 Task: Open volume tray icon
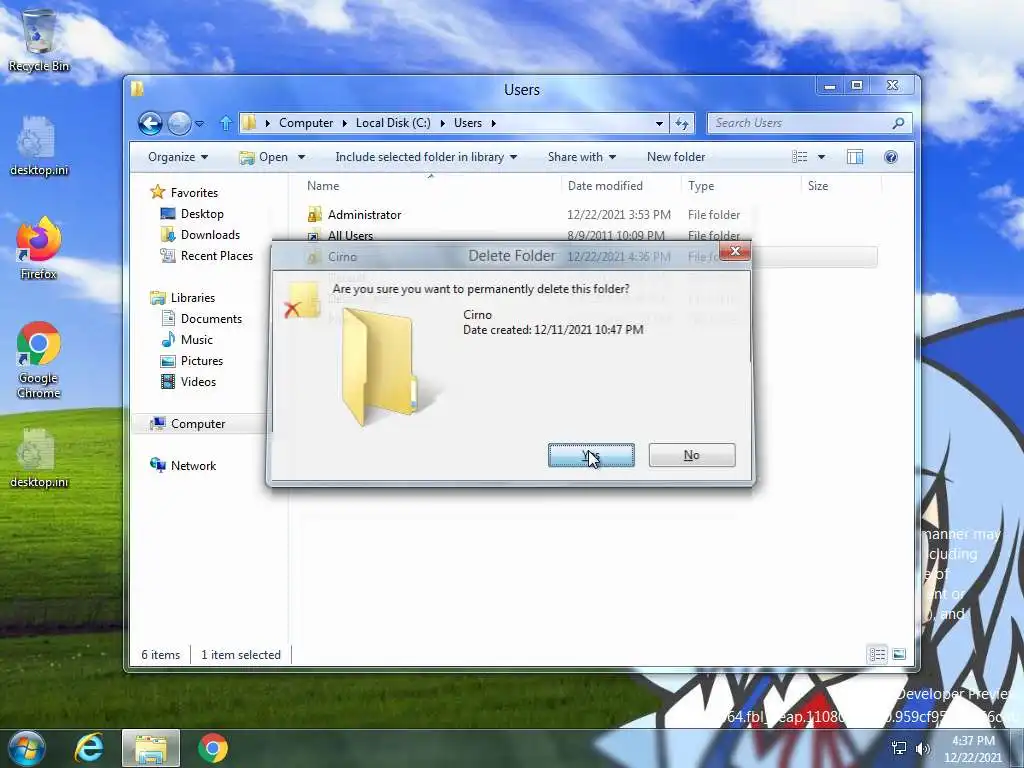click(923, 748)
